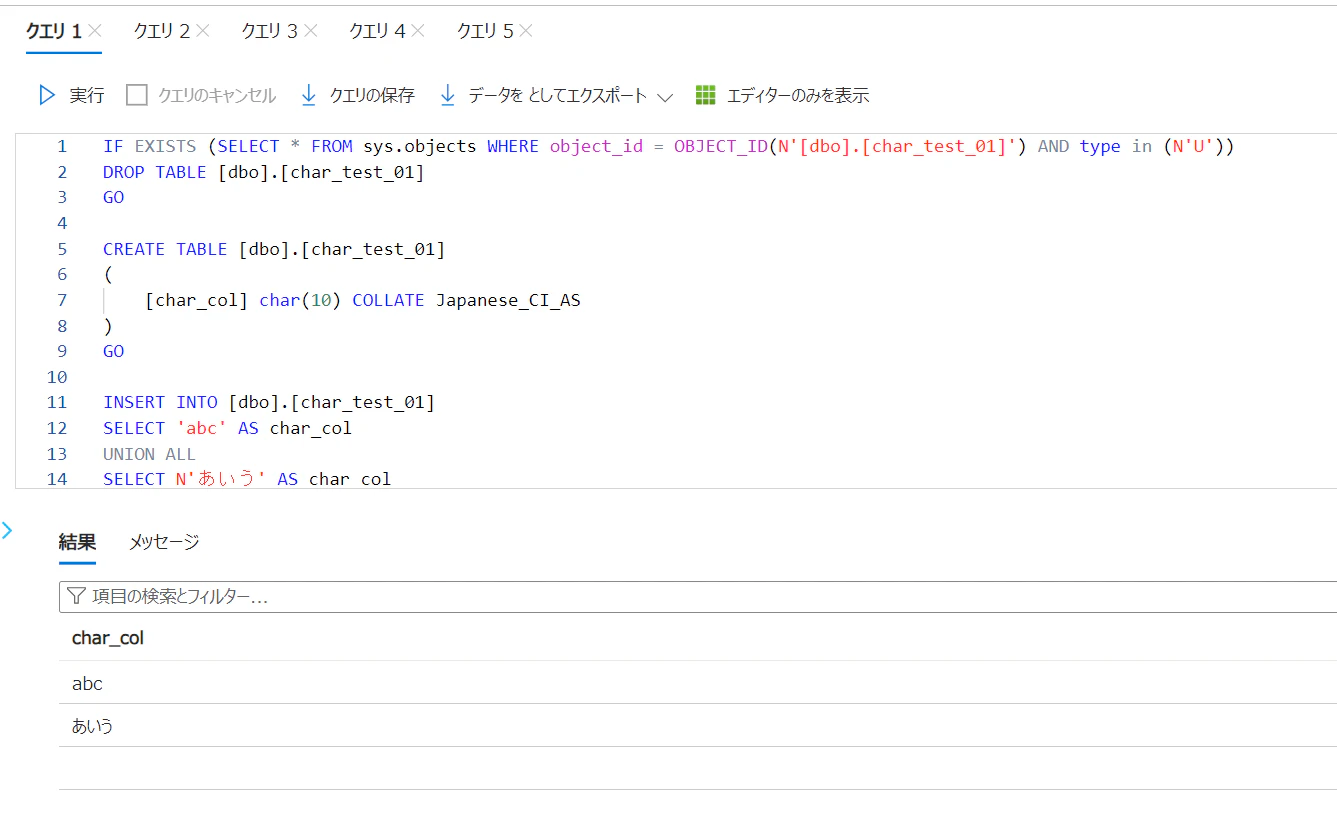
Task: Click the データを としてエクスポート label
Action: [x=558, y=96]
